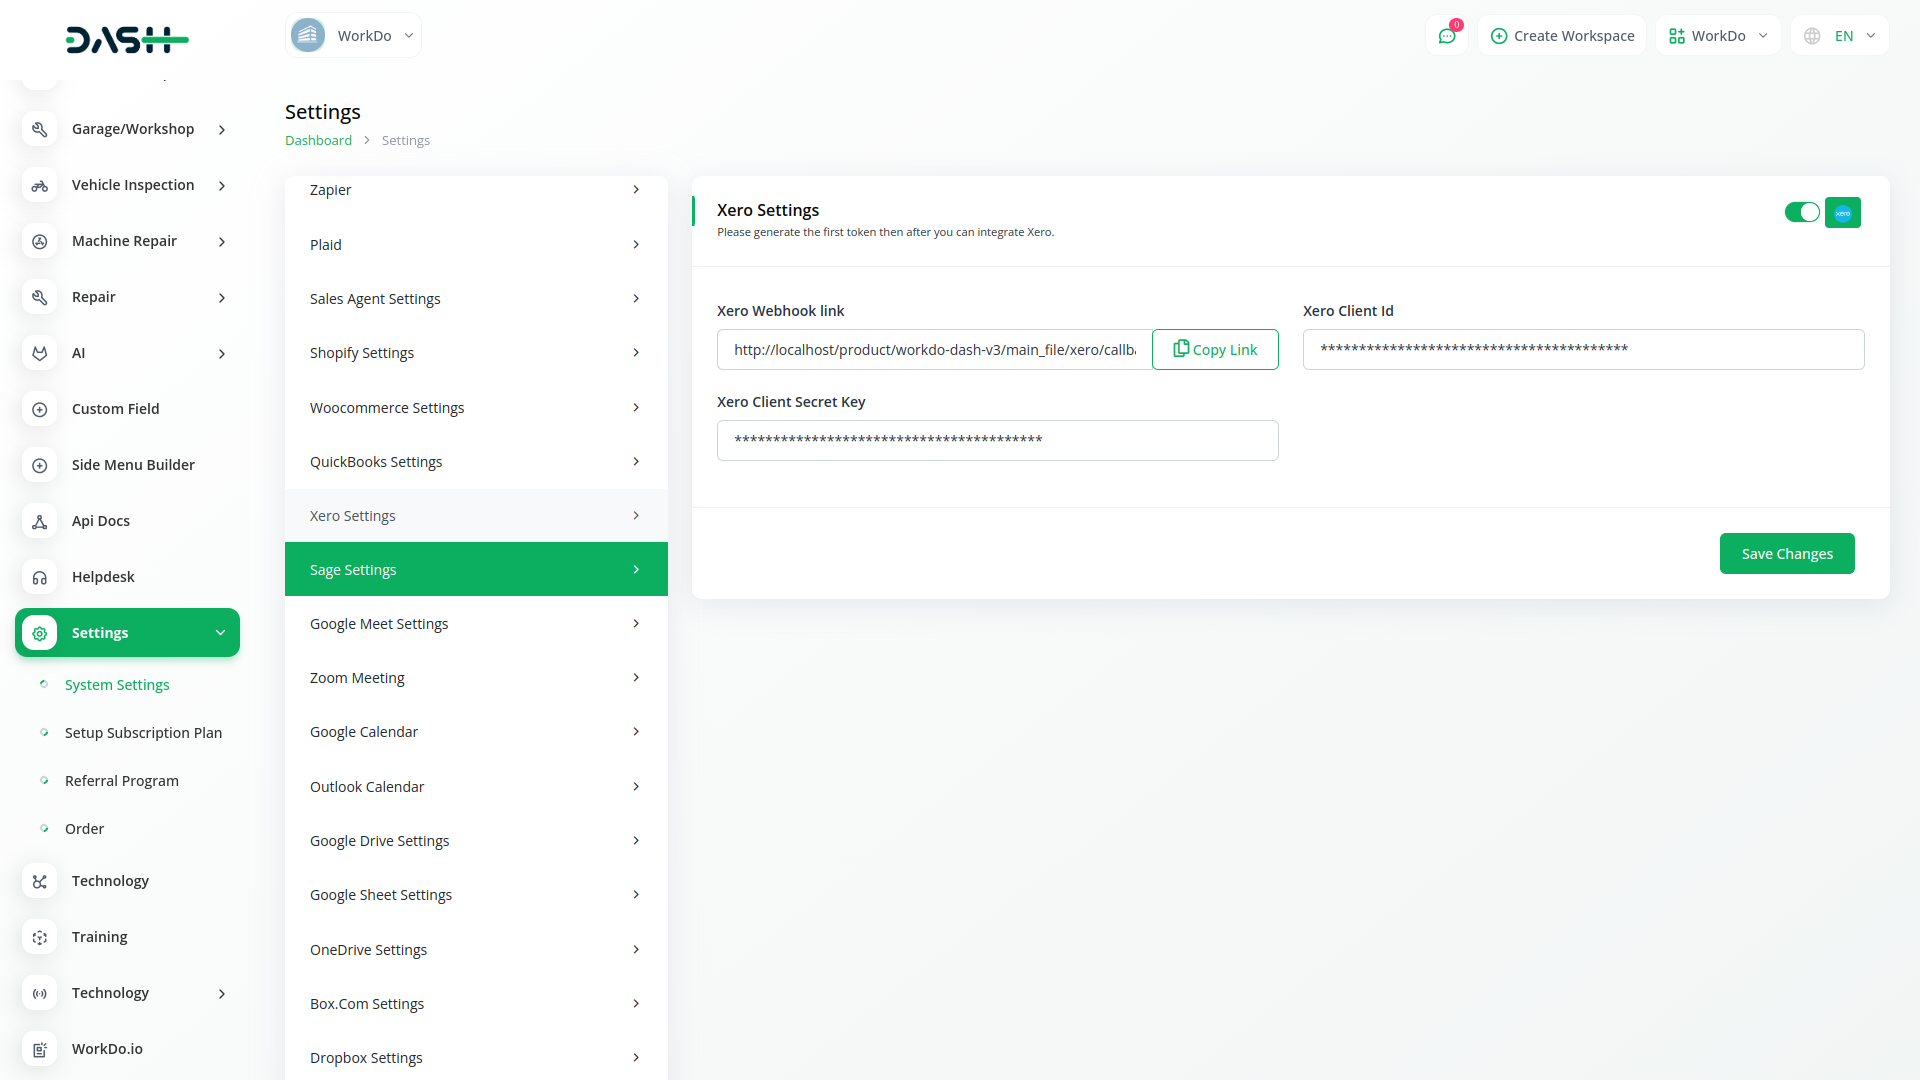1920x1080 pixels.
Task: Click the Api Docs sidebar icon
Action: tap(40, 521)
